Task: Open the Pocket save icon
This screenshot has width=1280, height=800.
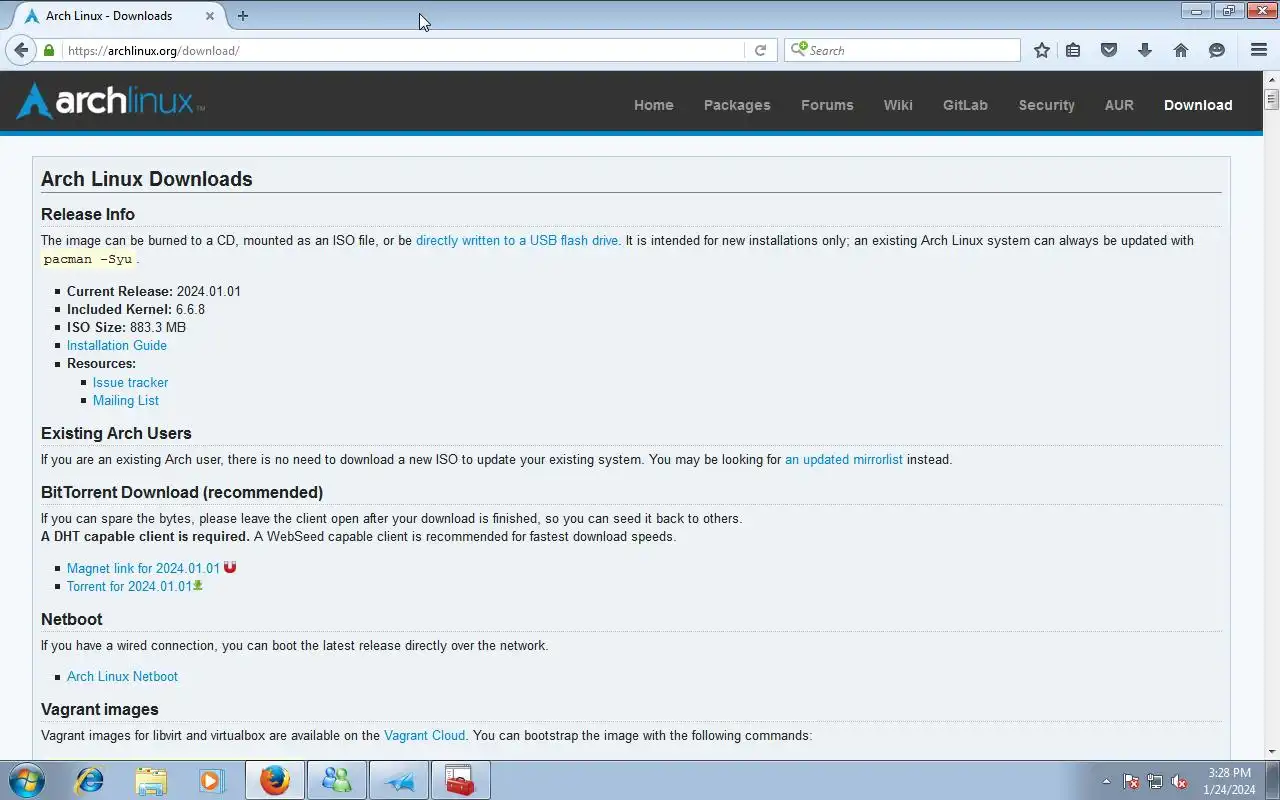Action: click(x=1109, y=50)
